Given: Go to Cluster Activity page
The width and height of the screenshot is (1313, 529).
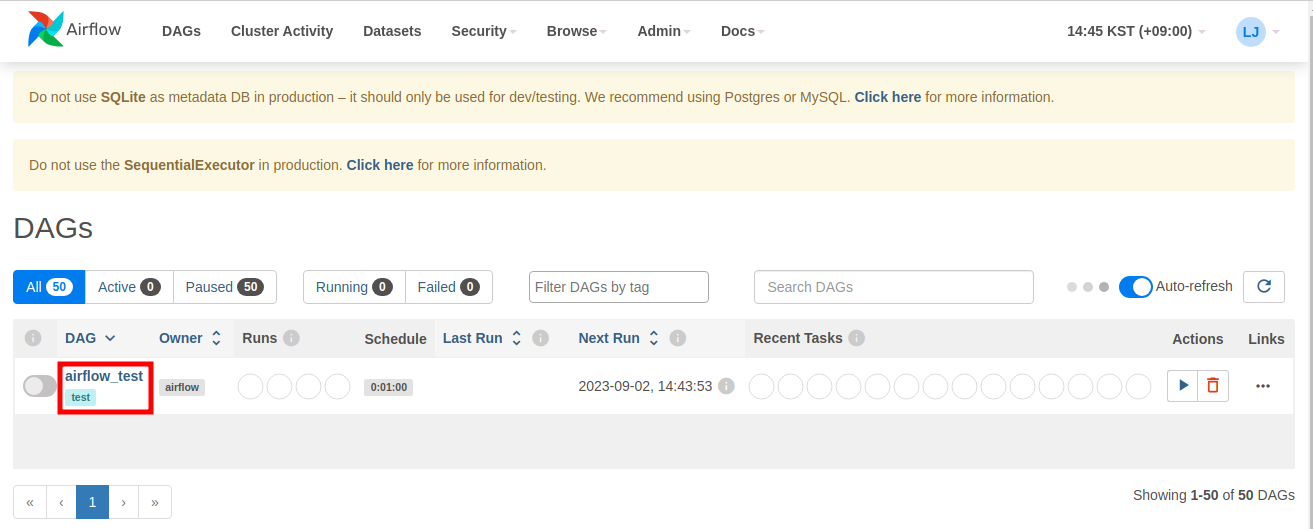Looking at the screenshot, I should [282, 31].
